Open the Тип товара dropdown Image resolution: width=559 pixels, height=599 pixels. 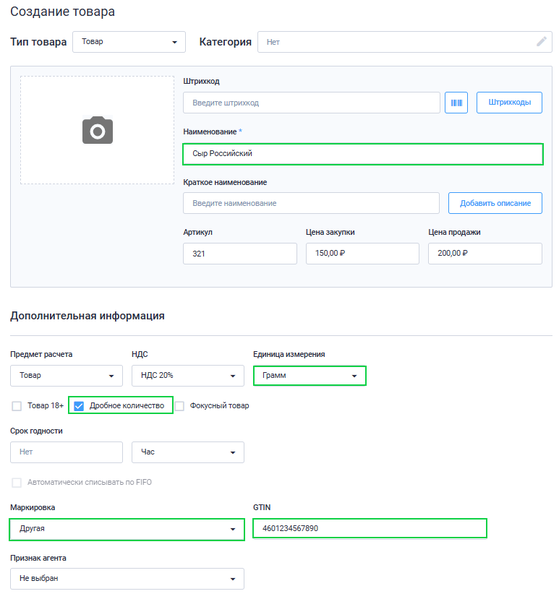point(129,42)
